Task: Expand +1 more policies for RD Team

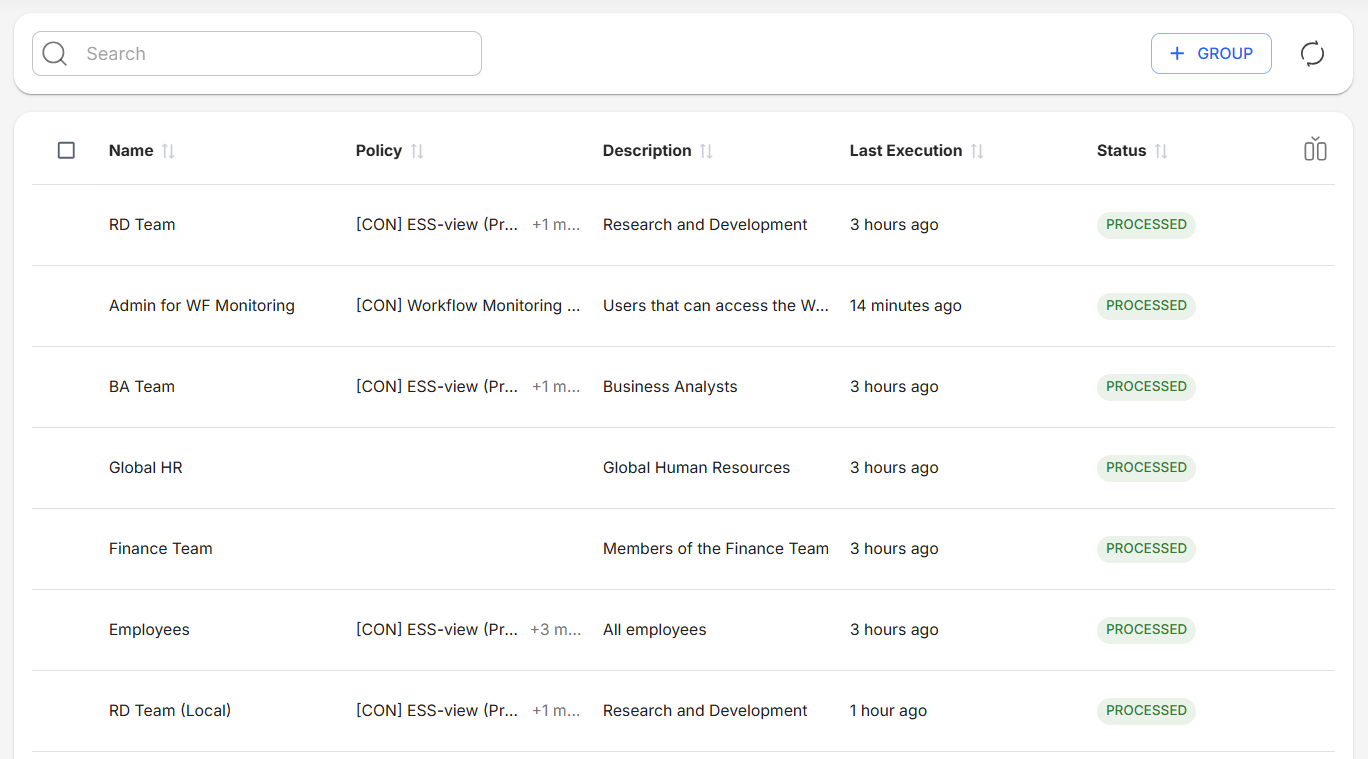Action: coord(555,225)
